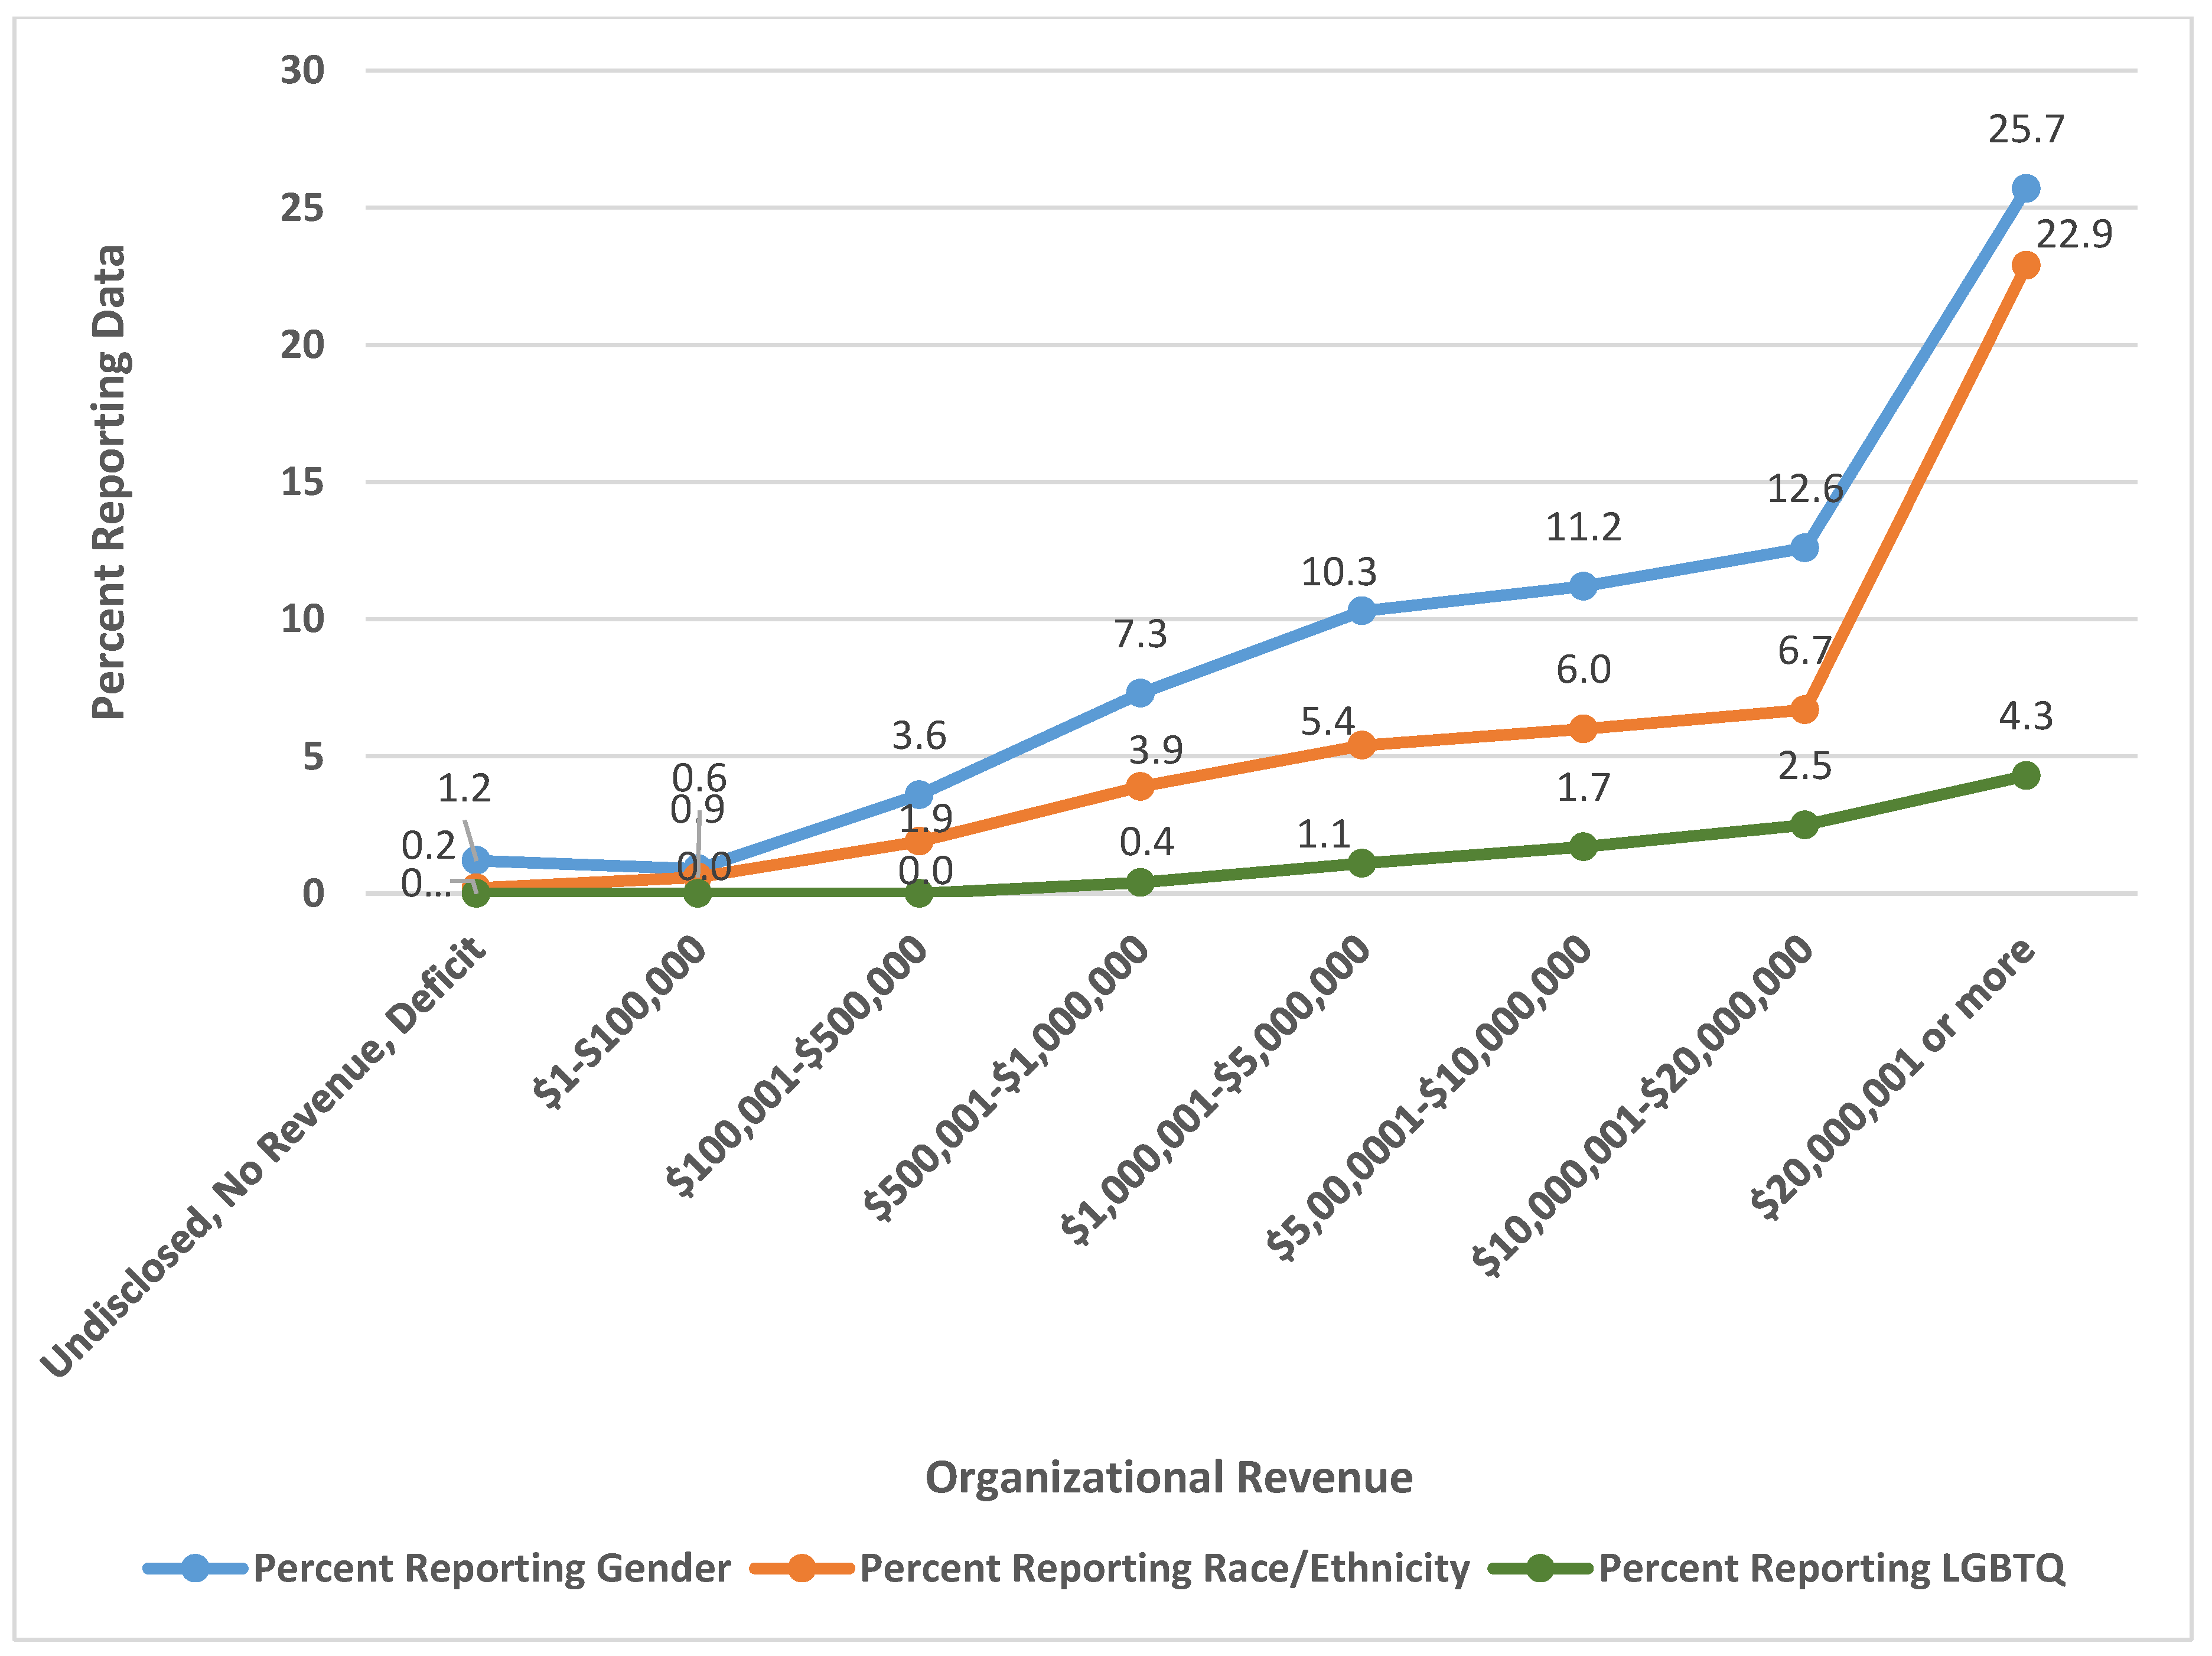Click the blue 7.3 data point
The width and height of the screenshot is (2212, 1656).
[1140, 693]
